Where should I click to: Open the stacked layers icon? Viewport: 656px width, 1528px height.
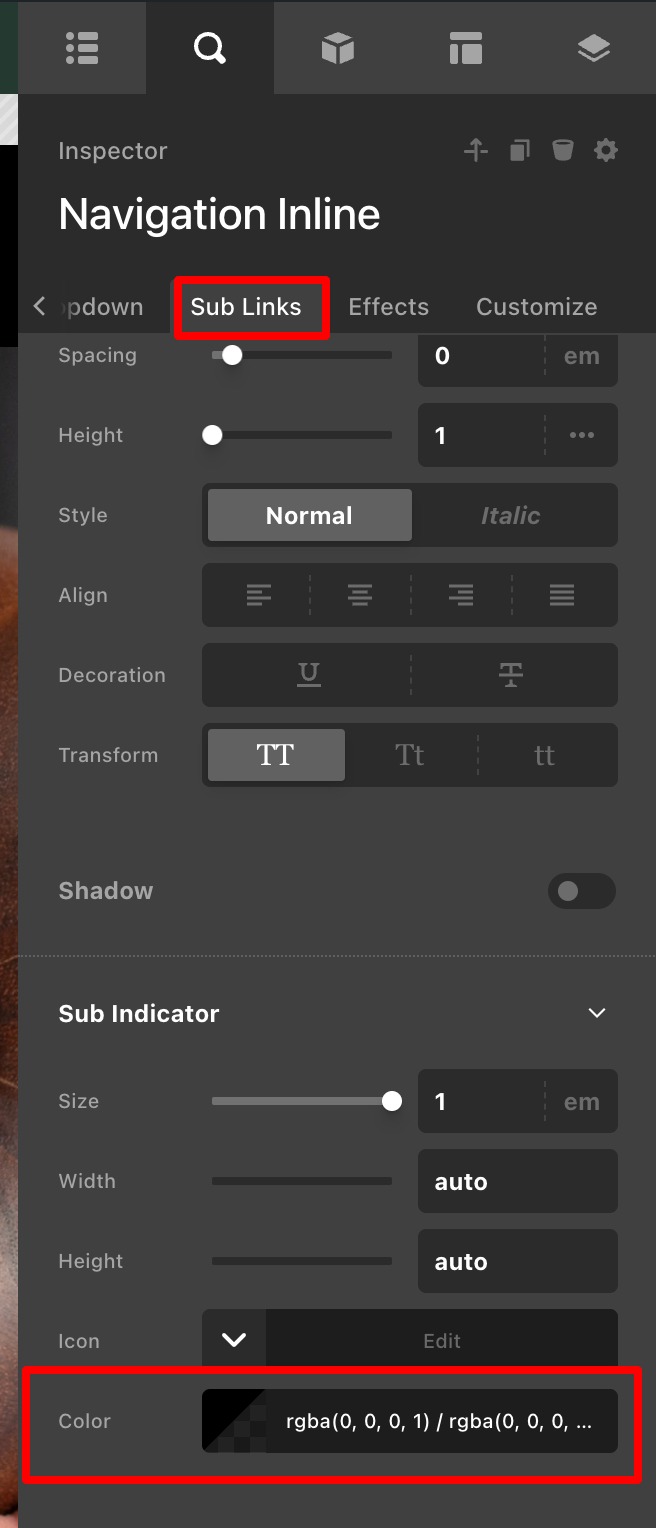[x=594, y=47]
